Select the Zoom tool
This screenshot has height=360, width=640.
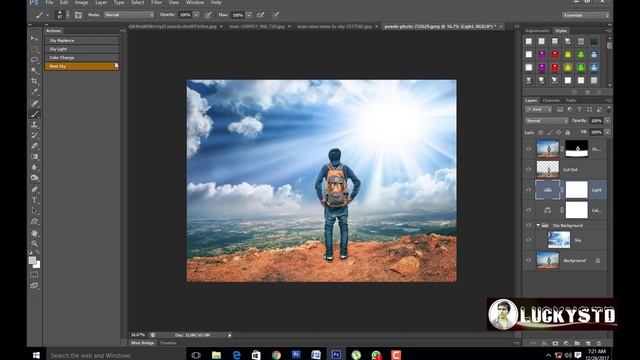(x=34, y=244)
